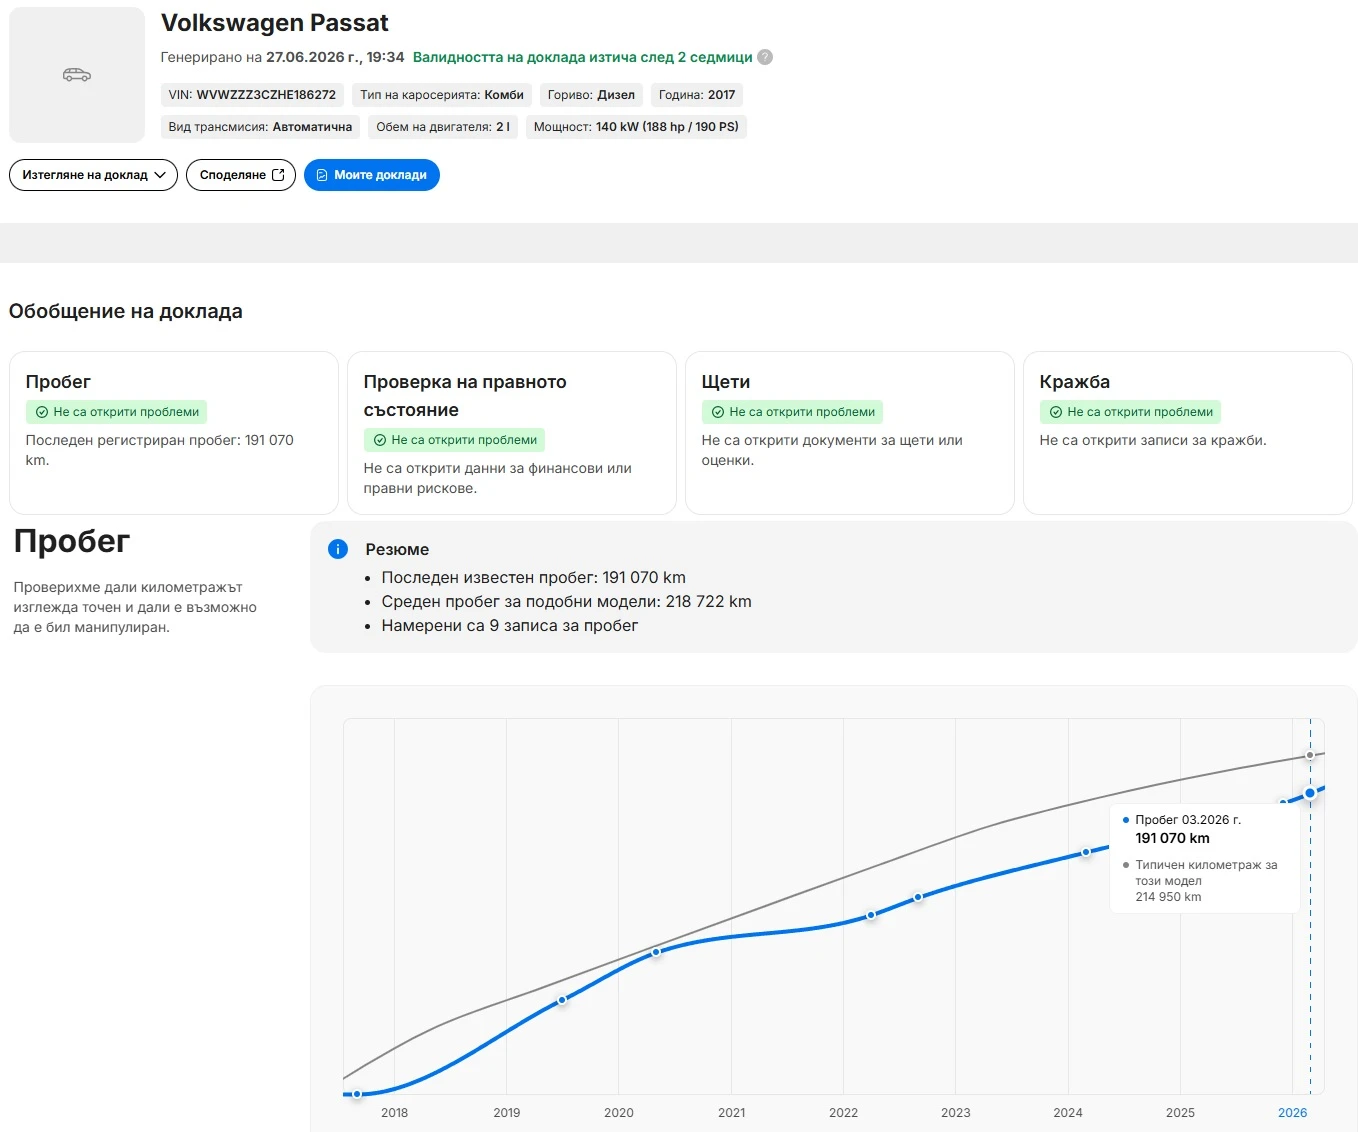Open the Пробег summary card
Screen dimensions: 1358x1132
click(174, 432)
